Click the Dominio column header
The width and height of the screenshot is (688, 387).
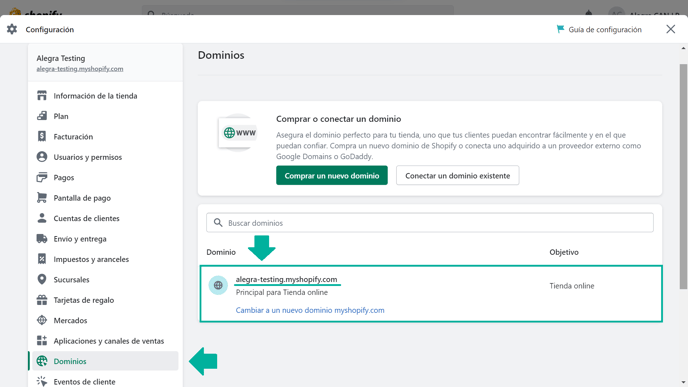click(x=221, y=252)
